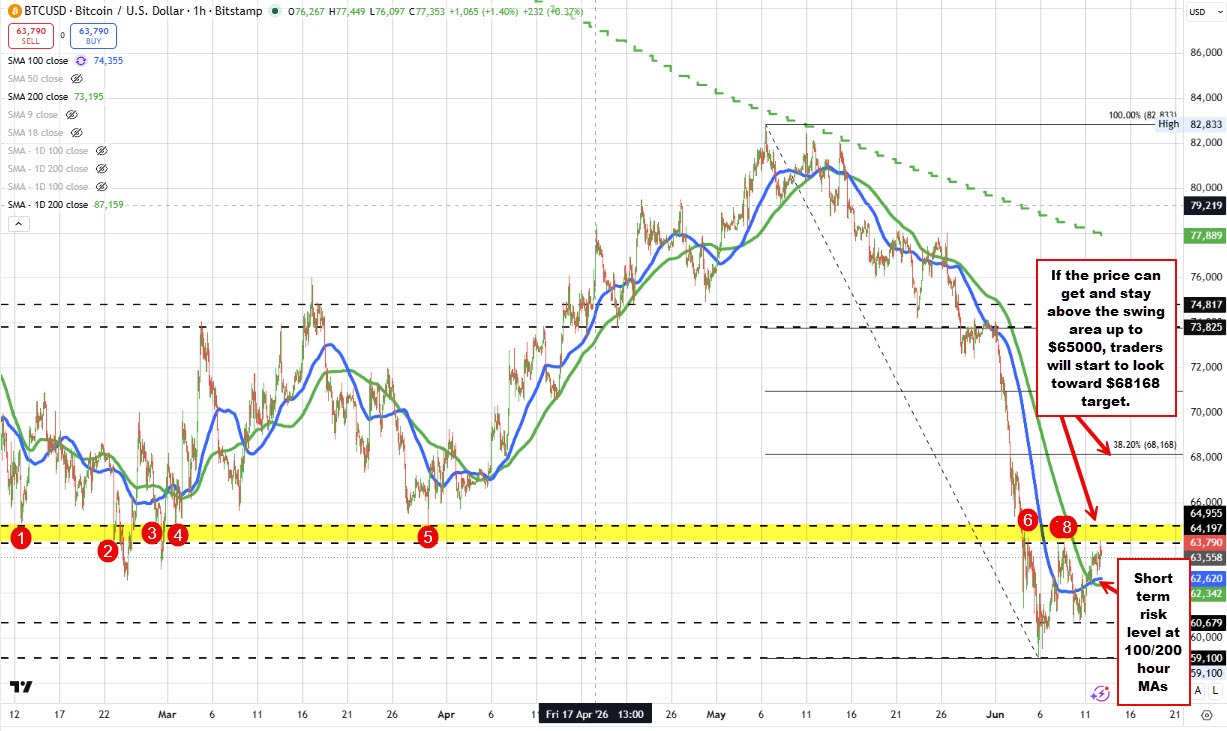Click the TradingView logo at bottom left
The height and width of the screenshot is (731, 1227).
click(x=20, y=687)
